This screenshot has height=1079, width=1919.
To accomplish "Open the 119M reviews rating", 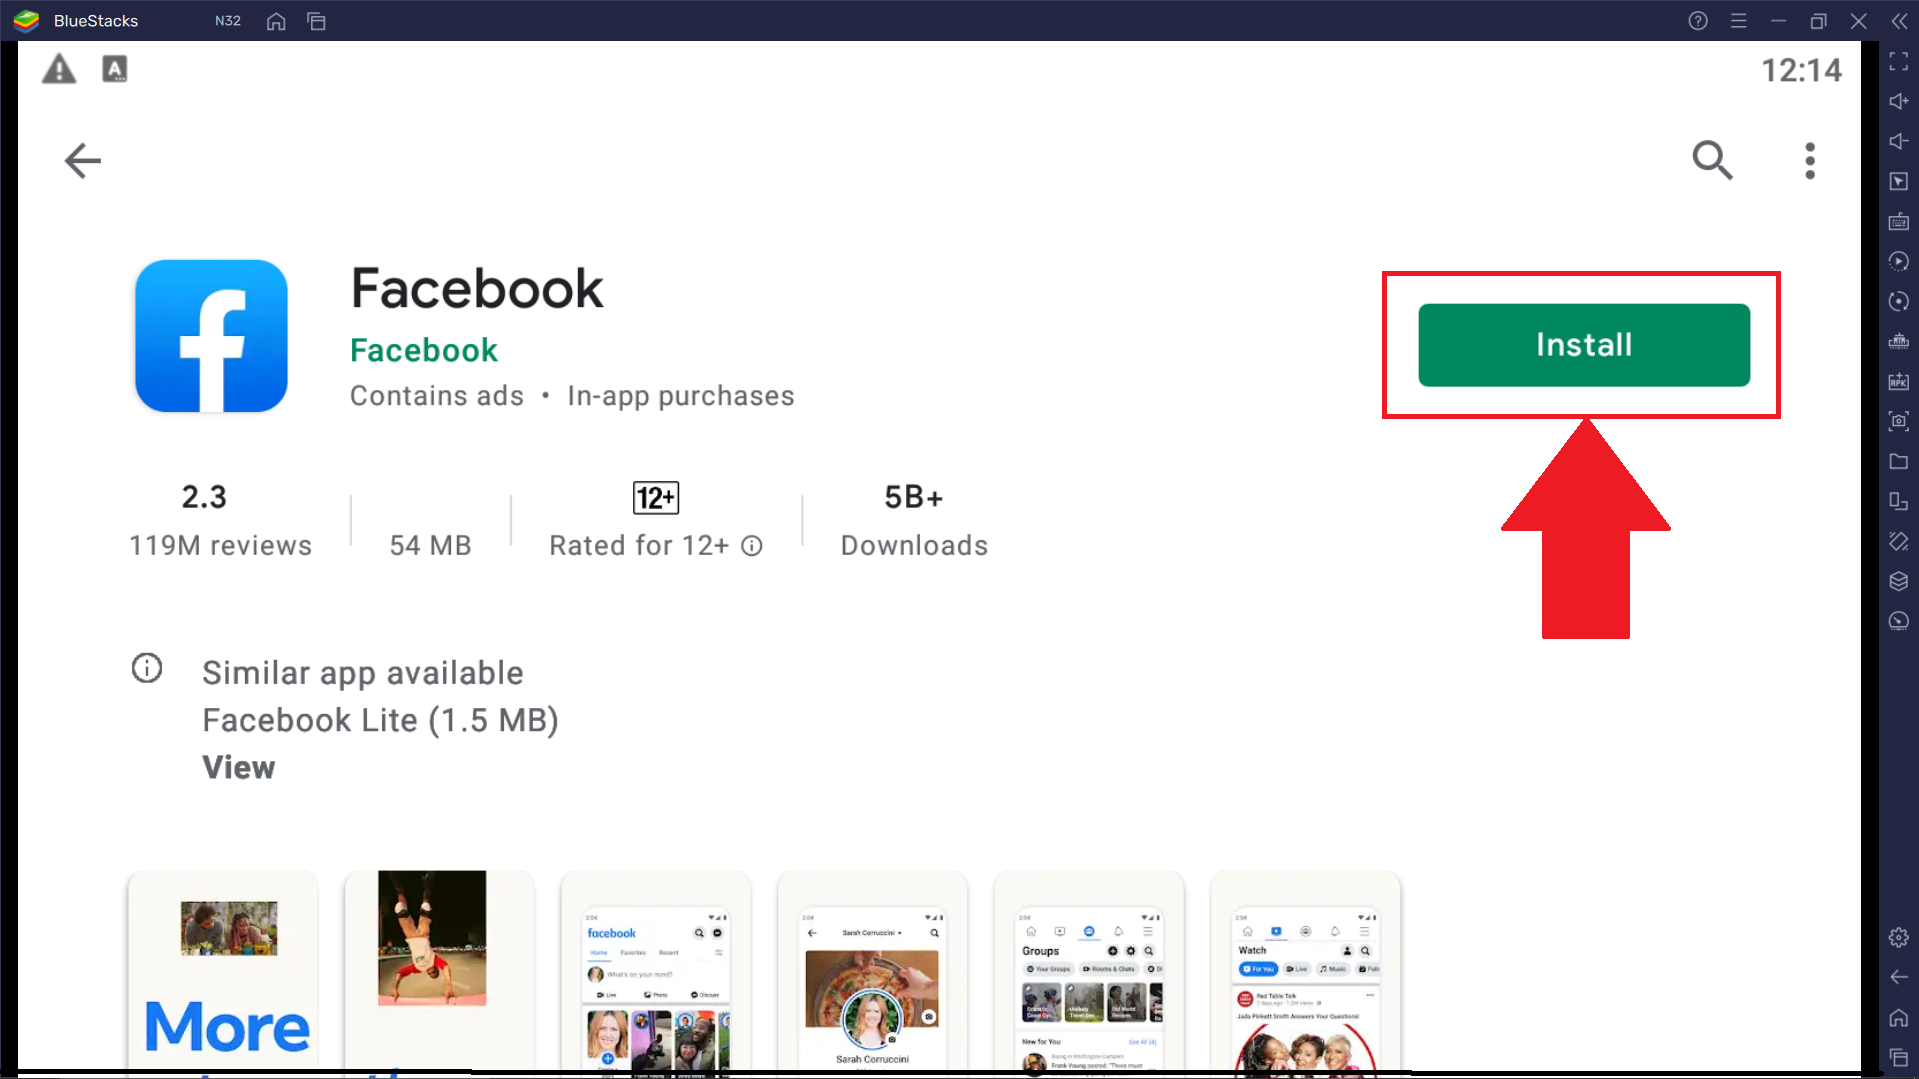I will pyautogui.click(x=220, y=520).
